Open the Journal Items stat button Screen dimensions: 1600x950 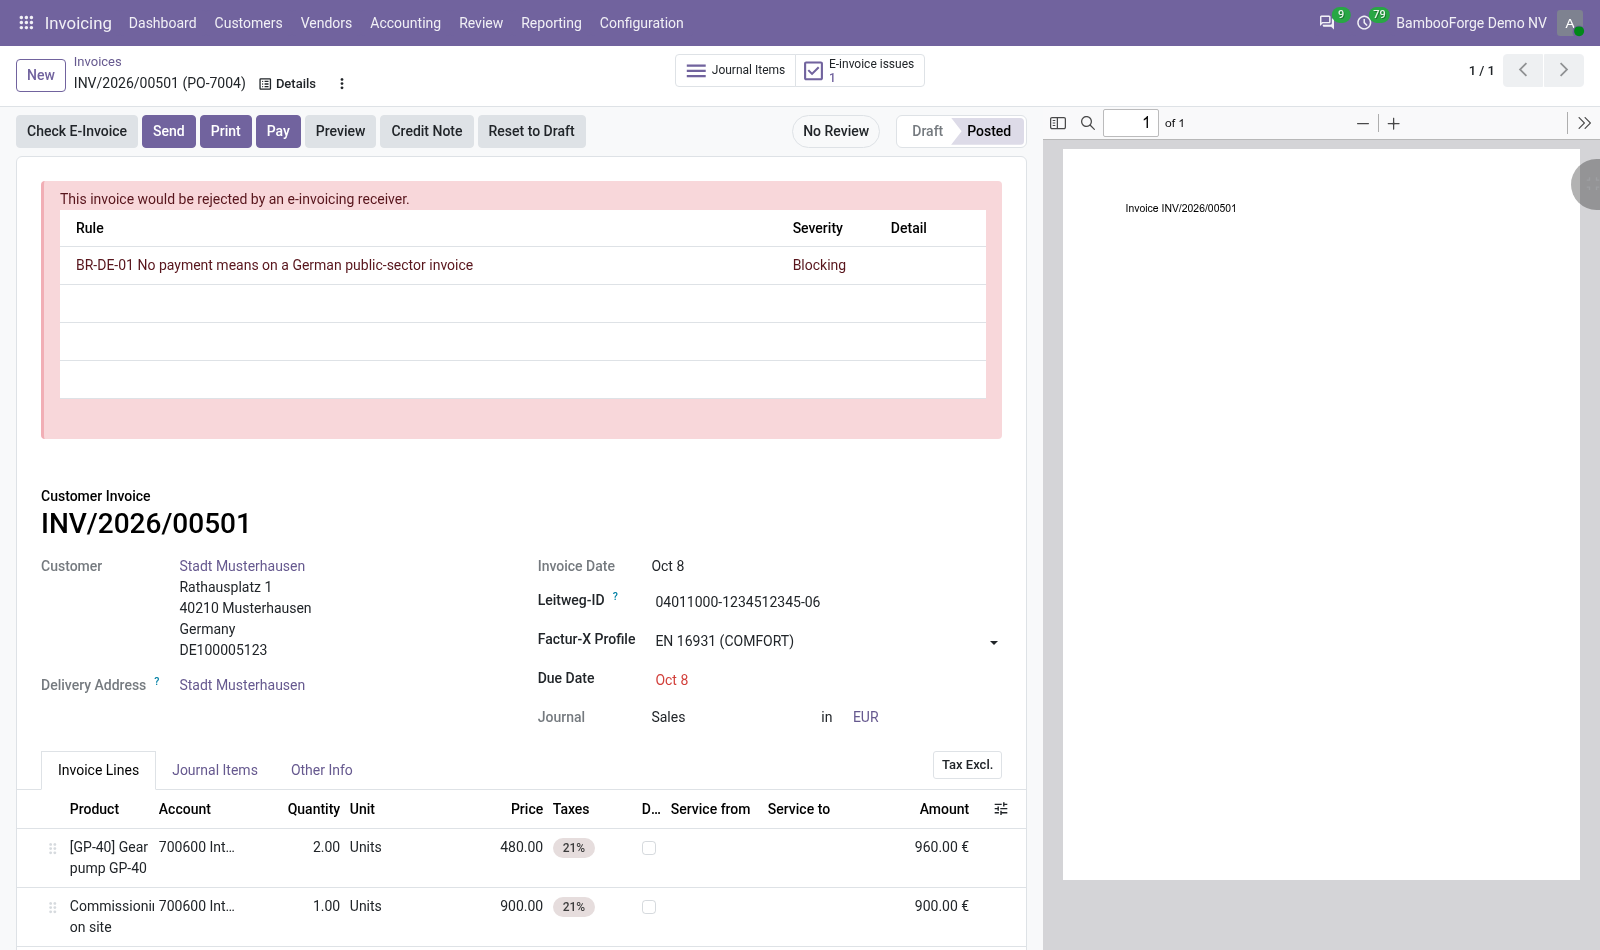tap(735, 70)
